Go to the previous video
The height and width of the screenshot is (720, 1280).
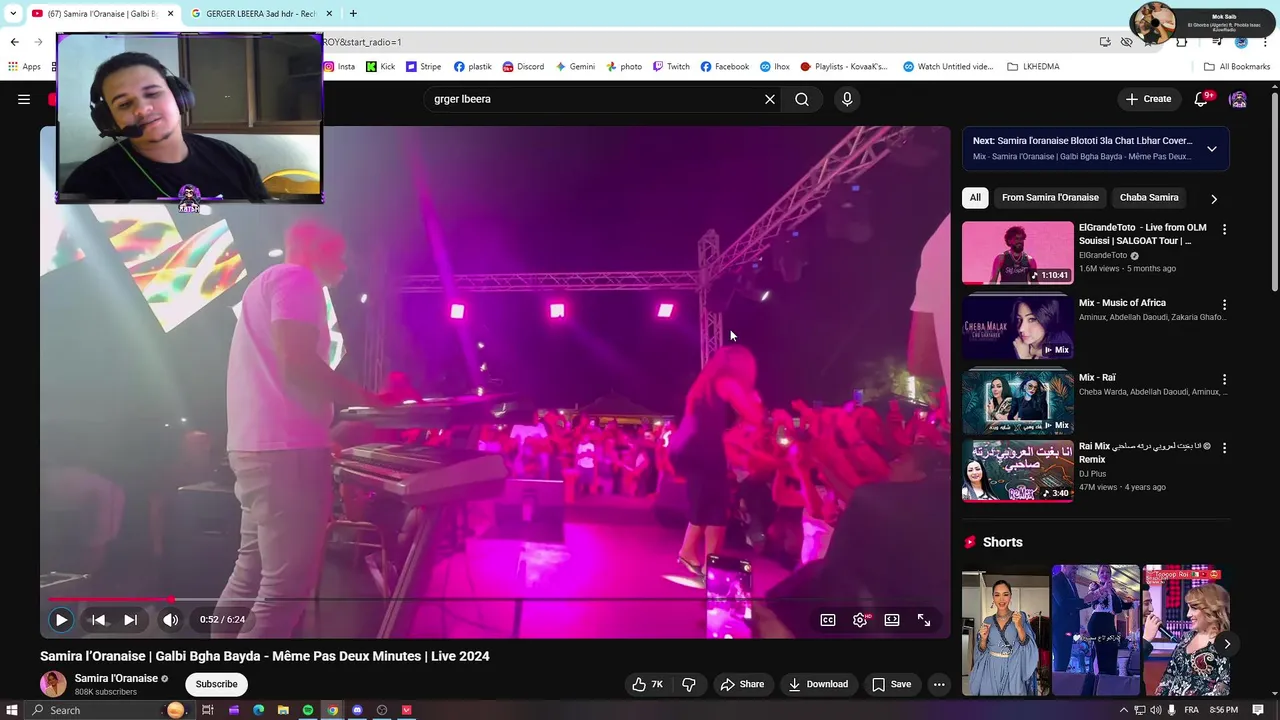coord(98,620)
